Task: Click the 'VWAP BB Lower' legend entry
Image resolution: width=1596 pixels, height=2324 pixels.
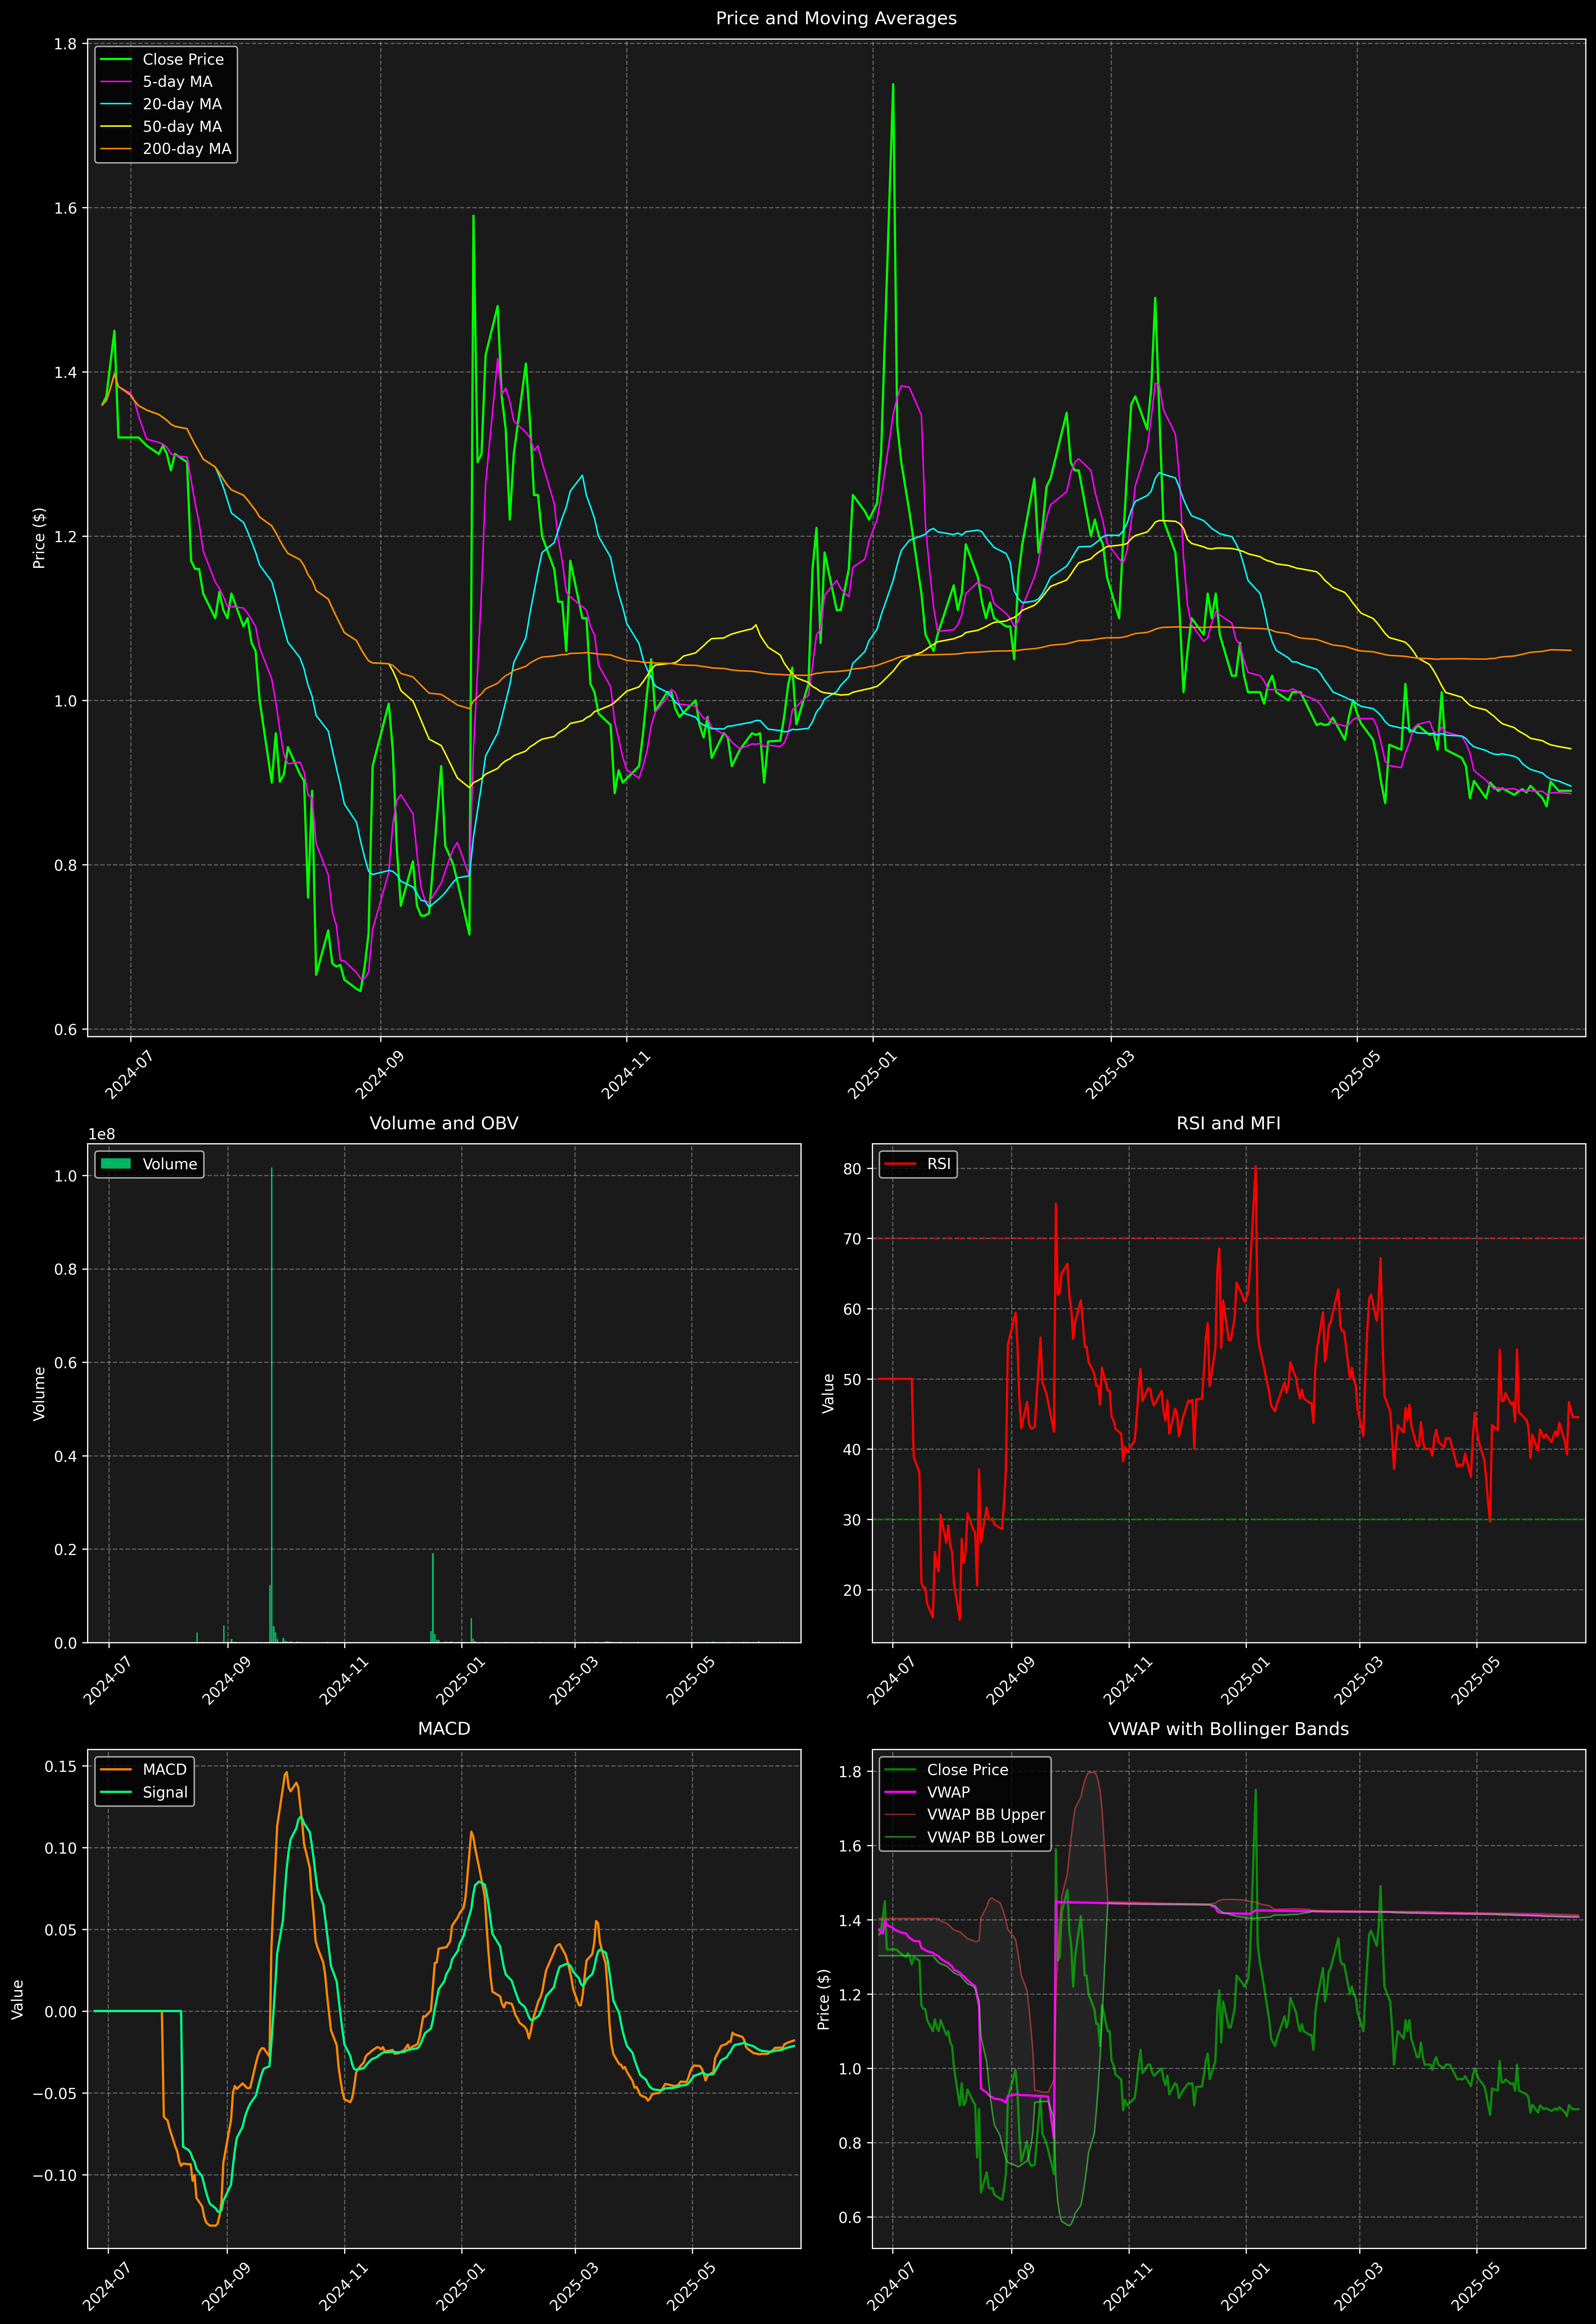Action: (x=965, y=1837)
